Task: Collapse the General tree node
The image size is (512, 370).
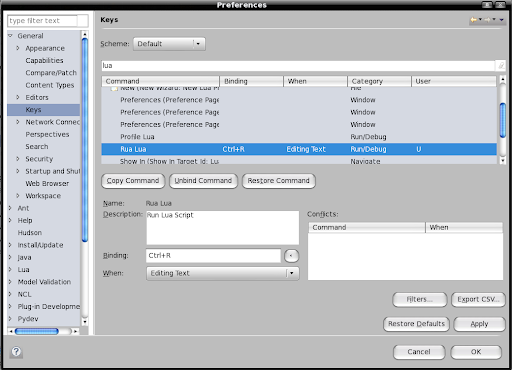Action: point(10,36)
